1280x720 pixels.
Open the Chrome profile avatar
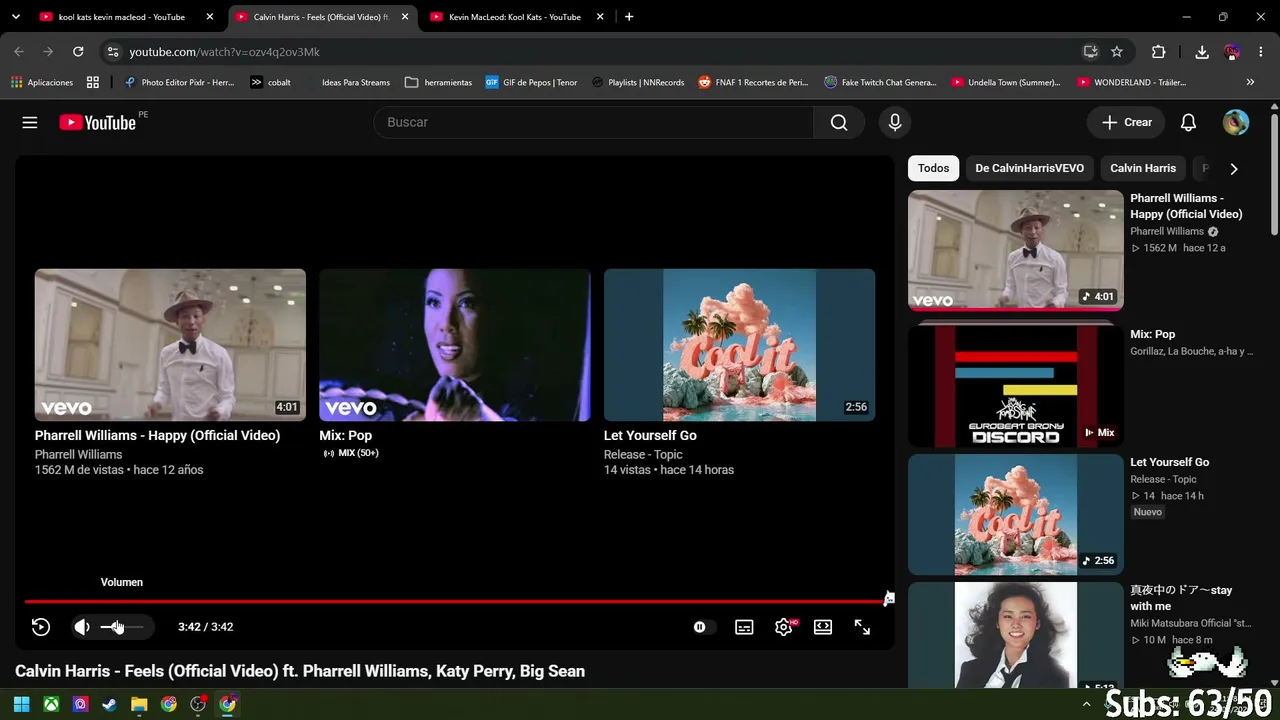[x=1232, y=52]
